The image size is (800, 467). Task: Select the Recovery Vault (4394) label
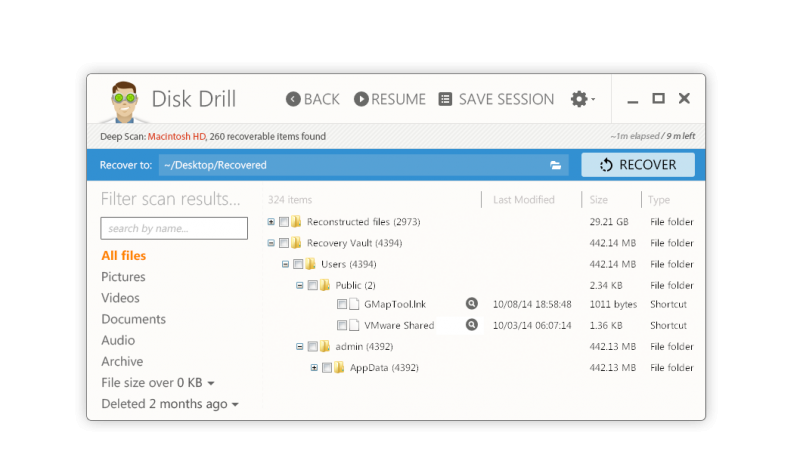tap(354, 243)
